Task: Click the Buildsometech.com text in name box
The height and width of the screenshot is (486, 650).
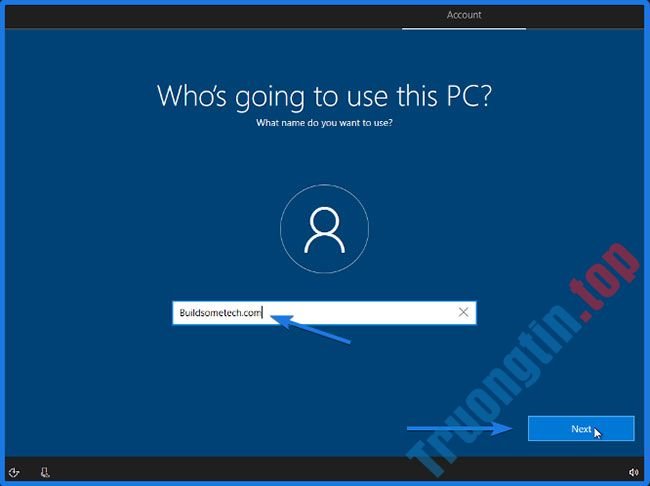Action: click(220, 313)
